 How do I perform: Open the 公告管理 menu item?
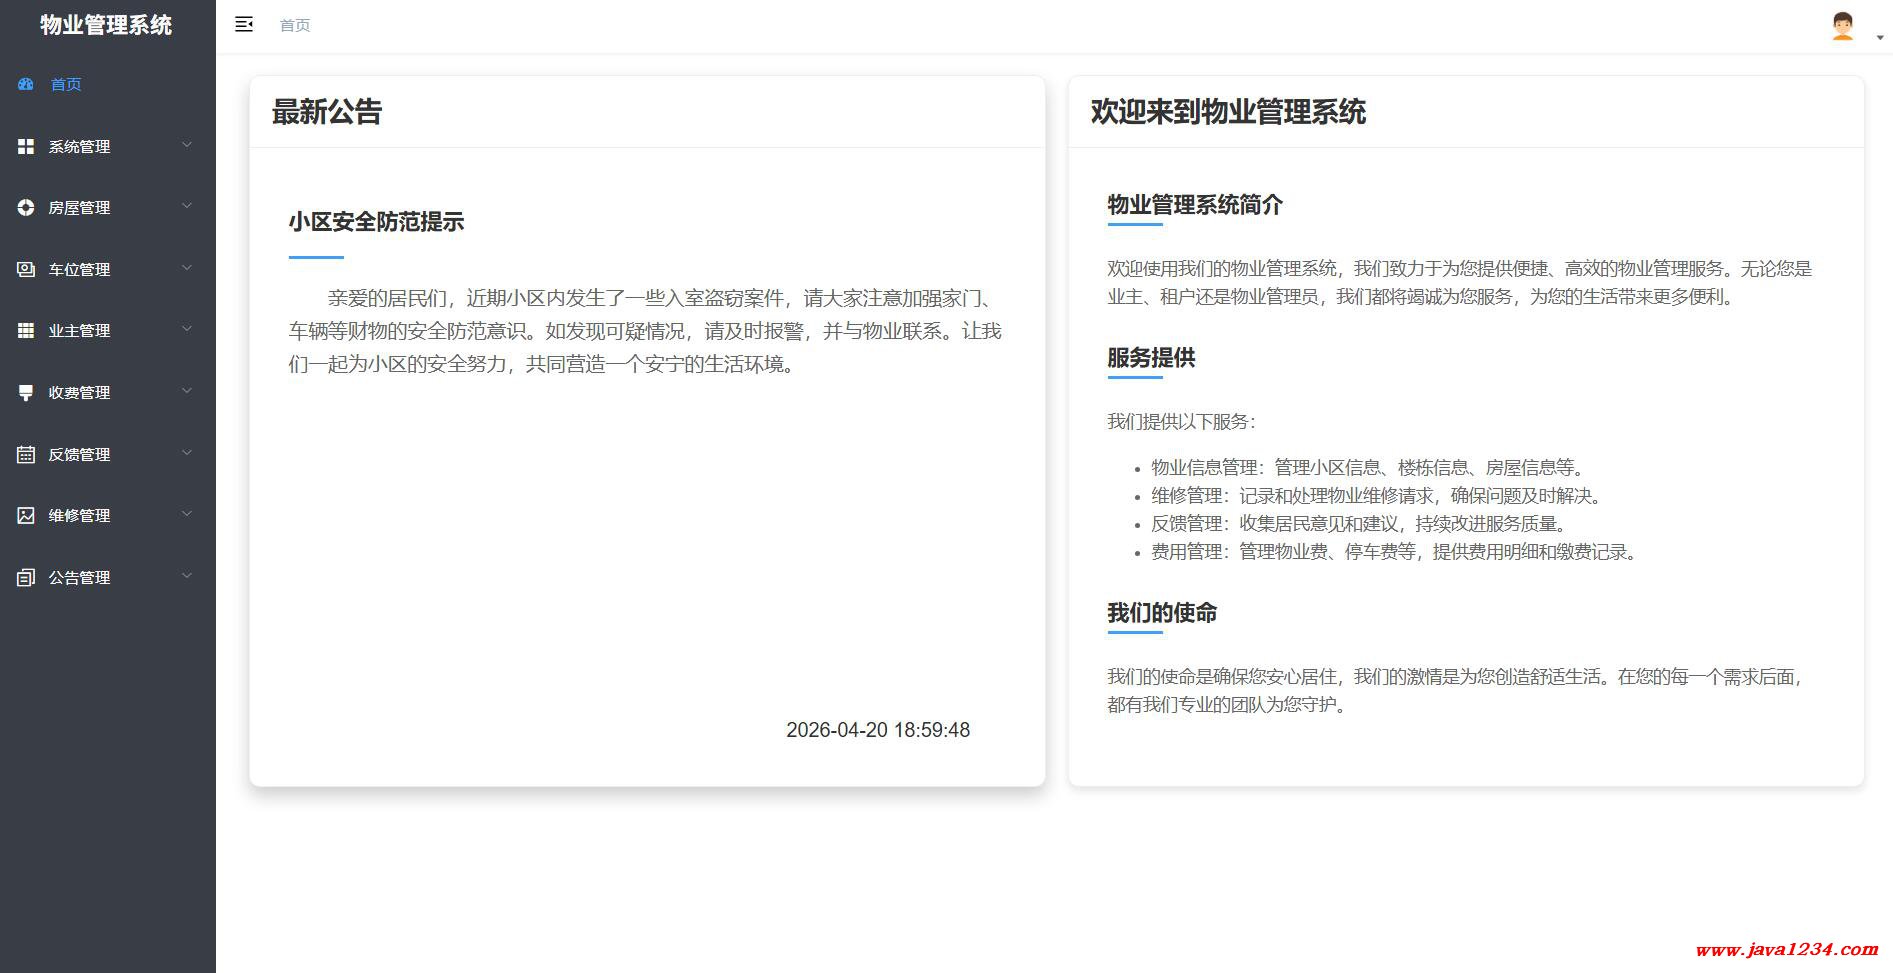79,577
